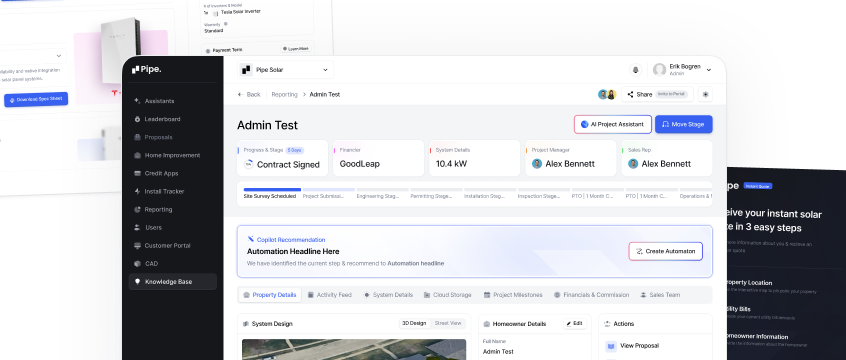Image resolution: width=846 pixels, height=360 pixels.
Task: Click the aerial system design image
Action: [354, 349]
